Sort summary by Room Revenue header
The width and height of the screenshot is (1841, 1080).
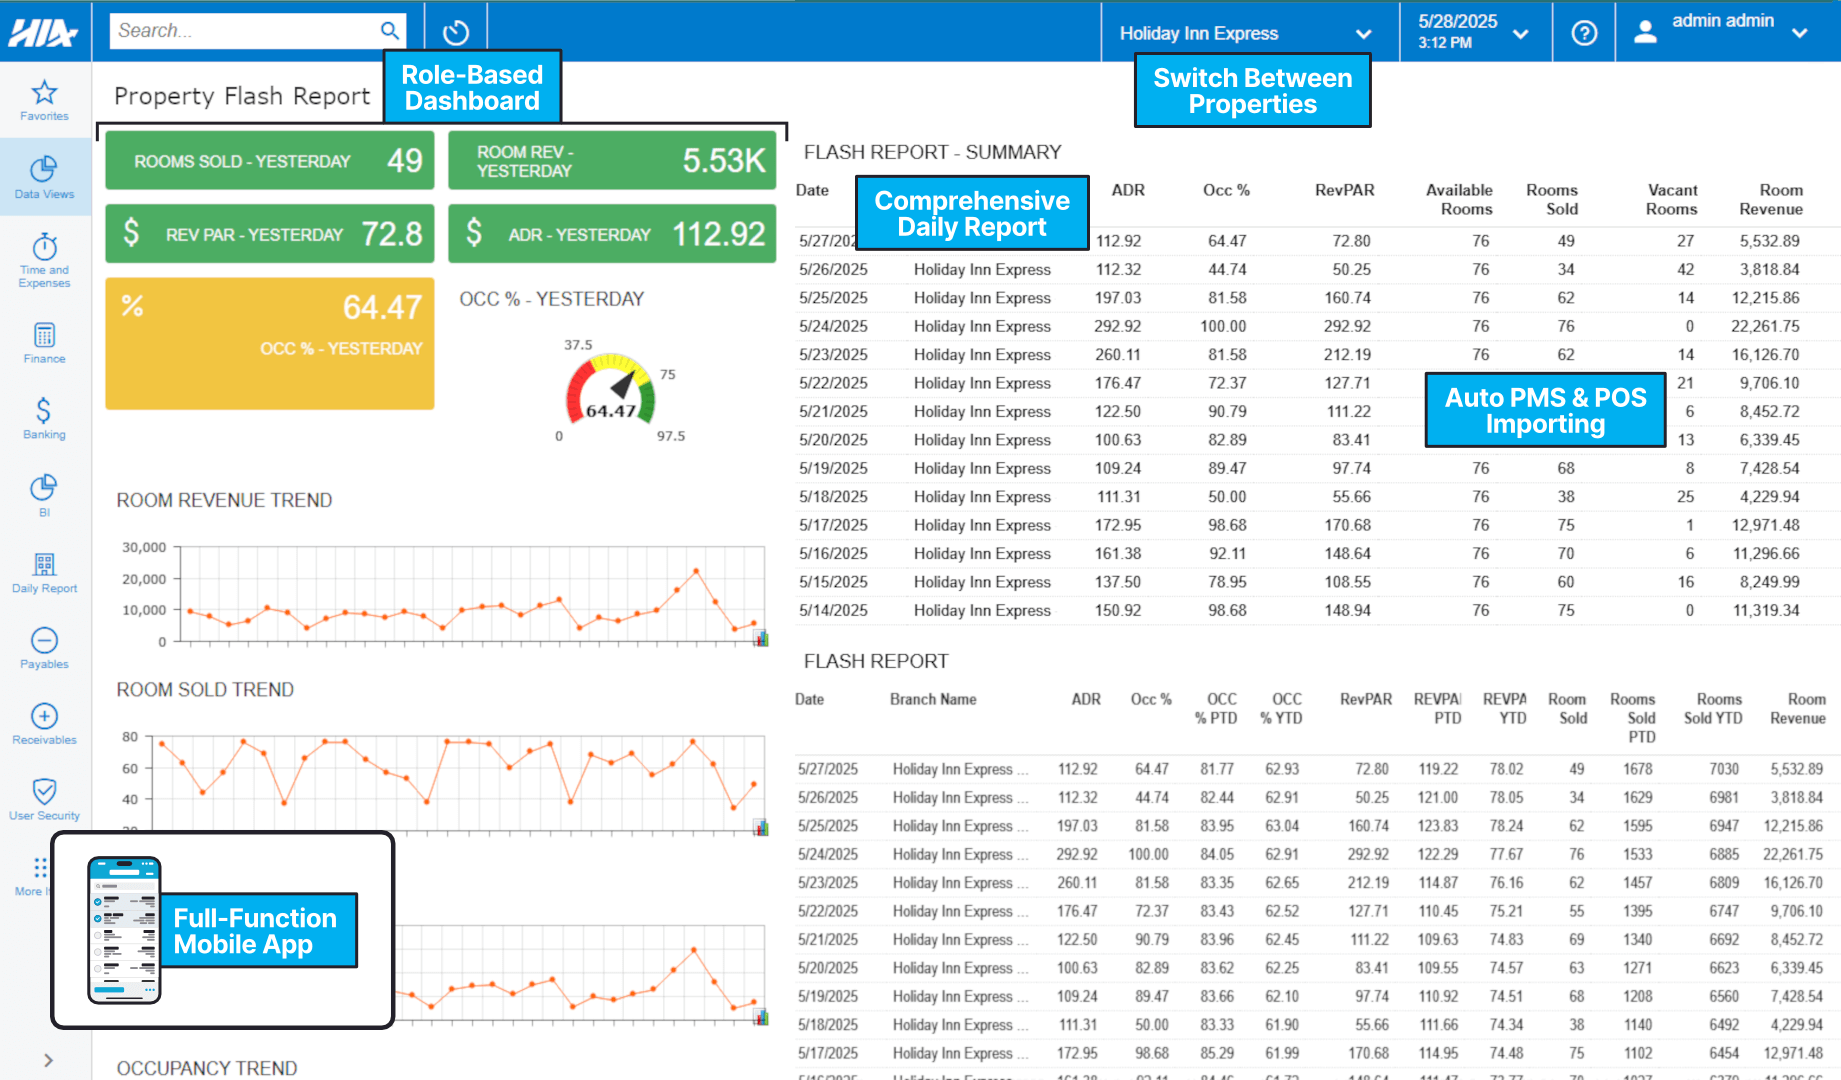[x=1771, y=199]
